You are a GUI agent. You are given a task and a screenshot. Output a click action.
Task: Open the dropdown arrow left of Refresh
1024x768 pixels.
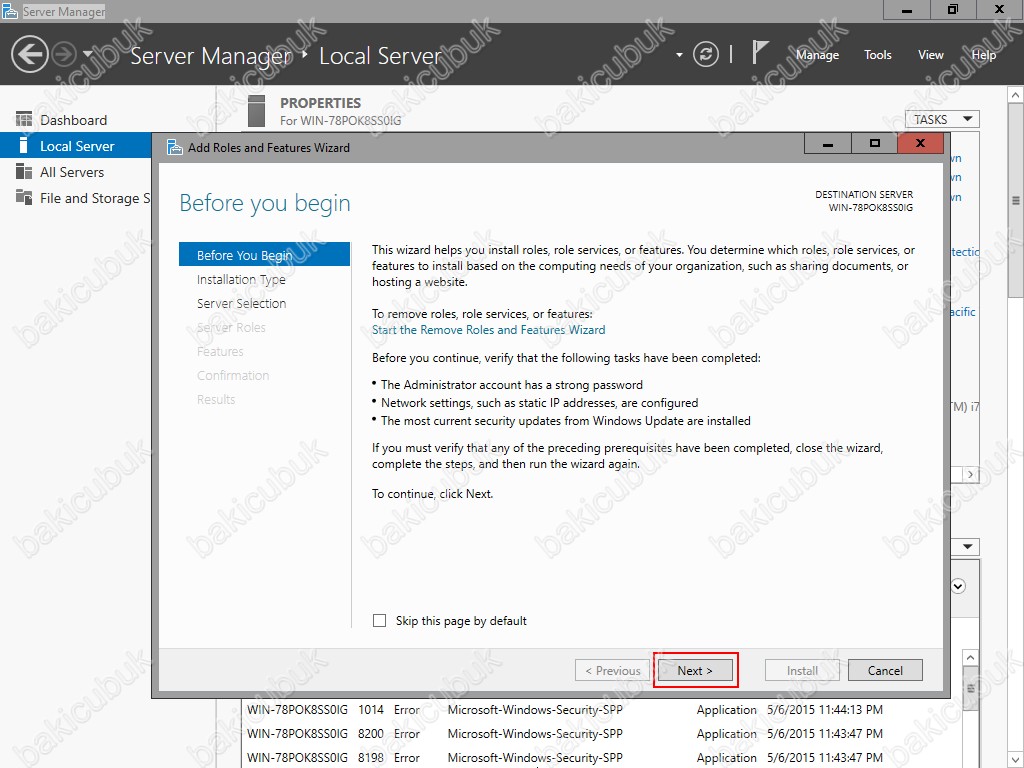[x=680, y=55]
